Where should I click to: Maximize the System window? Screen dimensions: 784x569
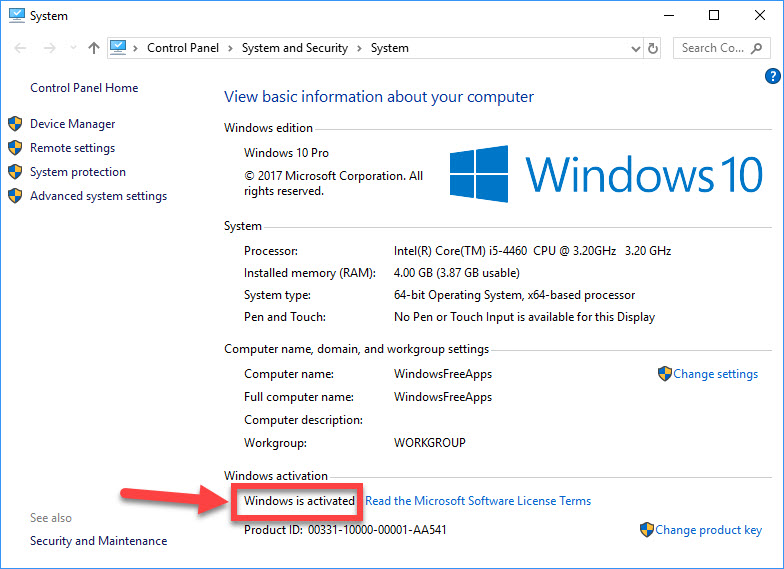tap(714, 16)
